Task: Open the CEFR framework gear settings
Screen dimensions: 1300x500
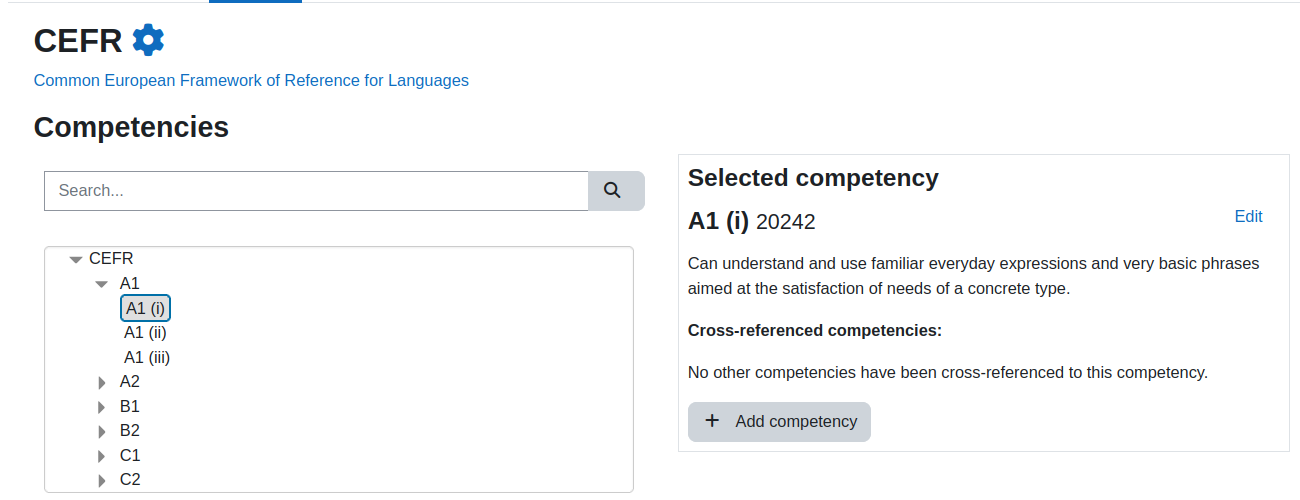Action: click(148, 40)
